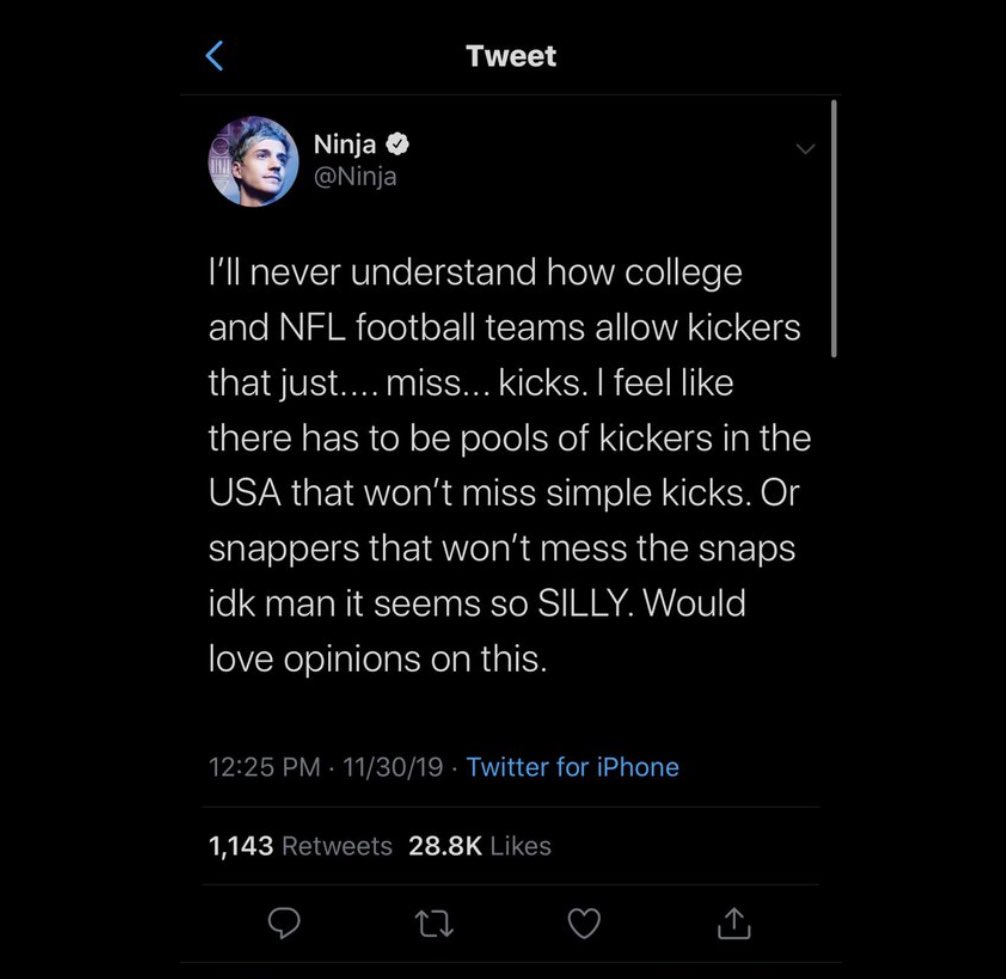
Task: Retweet this tweet using the arrows icon
Action: pos(435,924)
